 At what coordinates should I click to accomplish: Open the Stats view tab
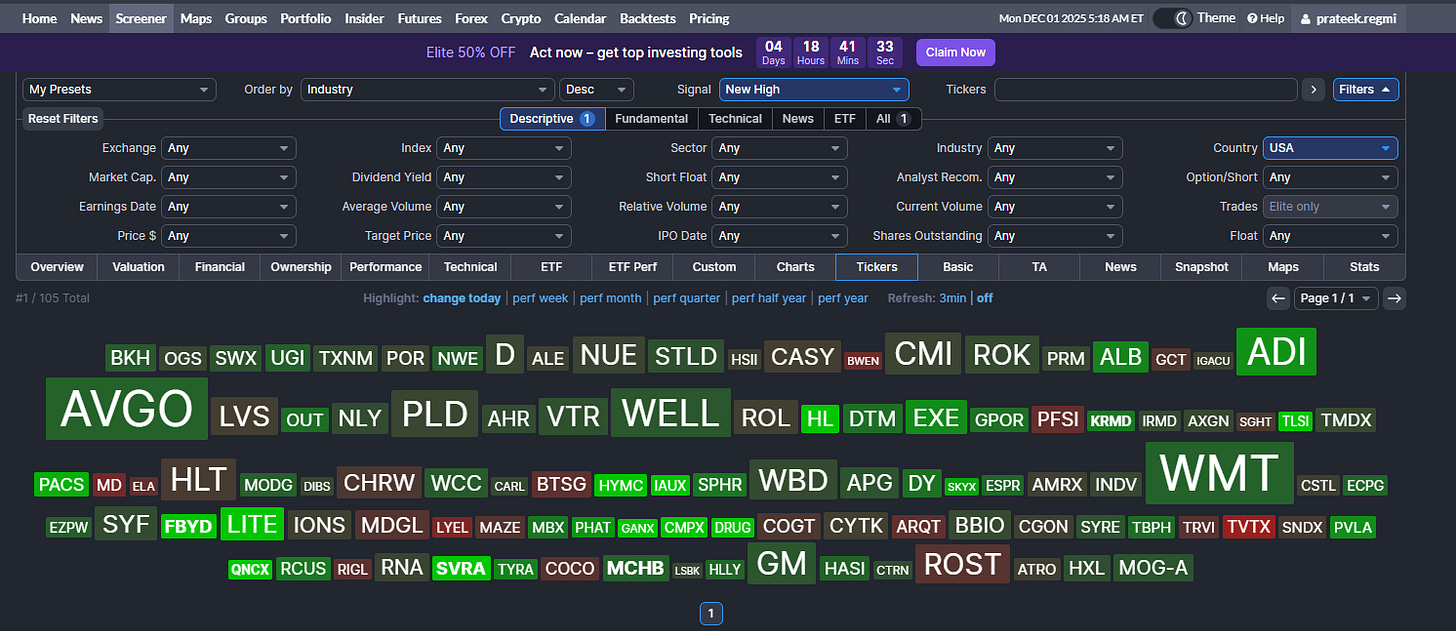(1364, 267)
